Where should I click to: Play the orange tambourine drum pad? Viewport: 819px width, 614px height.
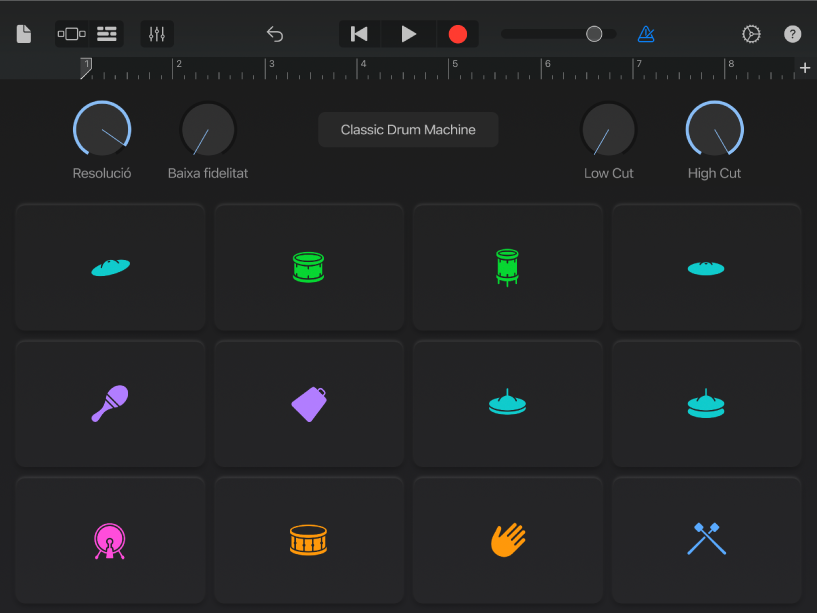click(309, 539)
